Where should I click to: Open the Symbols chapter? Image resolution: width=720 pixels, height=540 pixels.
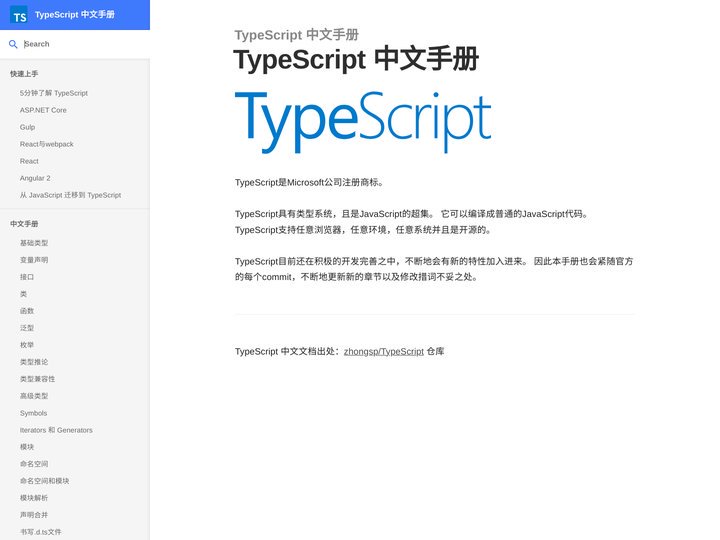point(34,413)
